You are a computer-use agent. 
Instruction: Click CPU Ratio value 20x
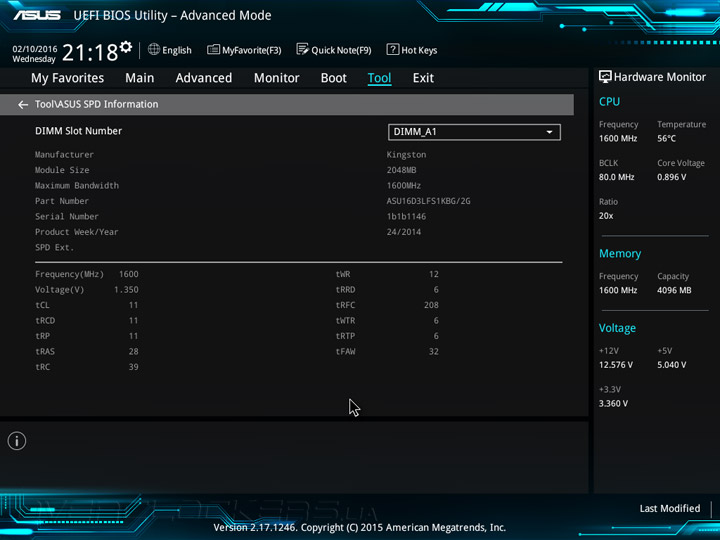point(606,215)
